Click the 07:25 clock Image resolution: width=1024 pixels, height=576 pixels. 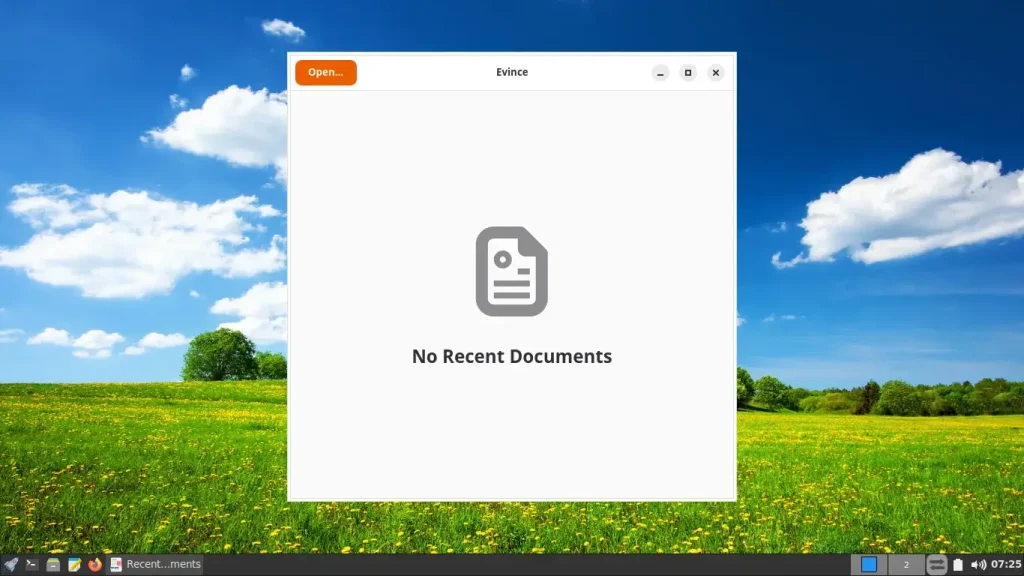(1006, 564)
